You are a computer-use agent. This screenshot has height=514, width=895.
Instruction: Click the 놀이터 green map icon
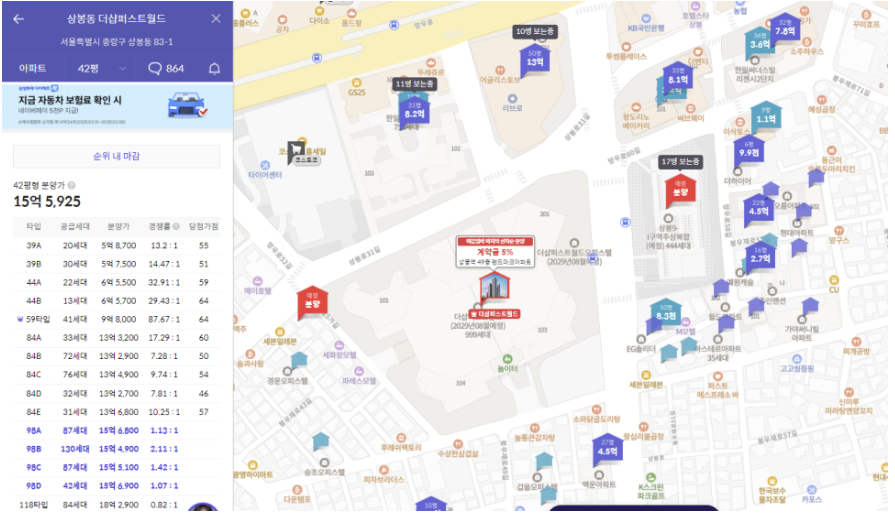click(x=507, y=359)
